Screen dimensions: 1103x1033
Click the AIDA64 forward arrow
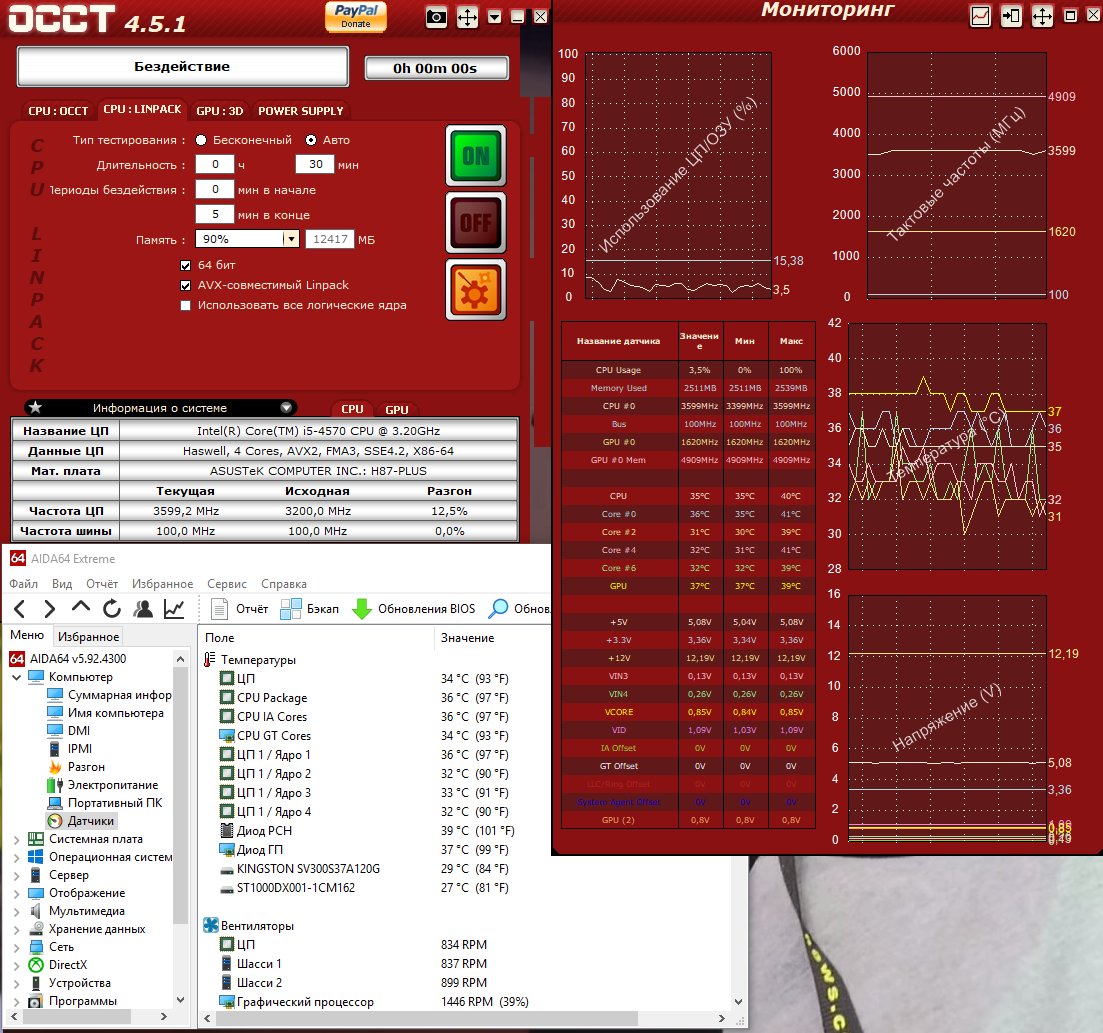click(49, 609)
